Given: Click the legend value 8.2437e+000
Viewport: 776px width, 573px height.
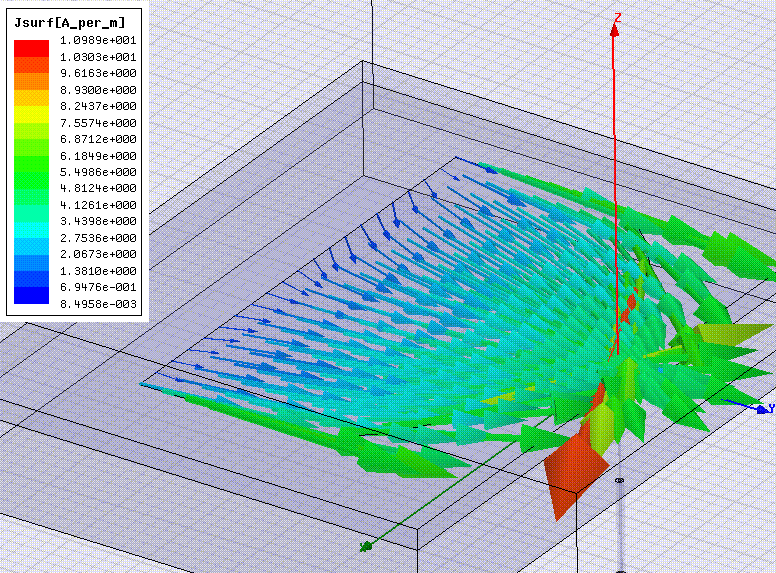Looking at the screenshot, I should 98,106.
